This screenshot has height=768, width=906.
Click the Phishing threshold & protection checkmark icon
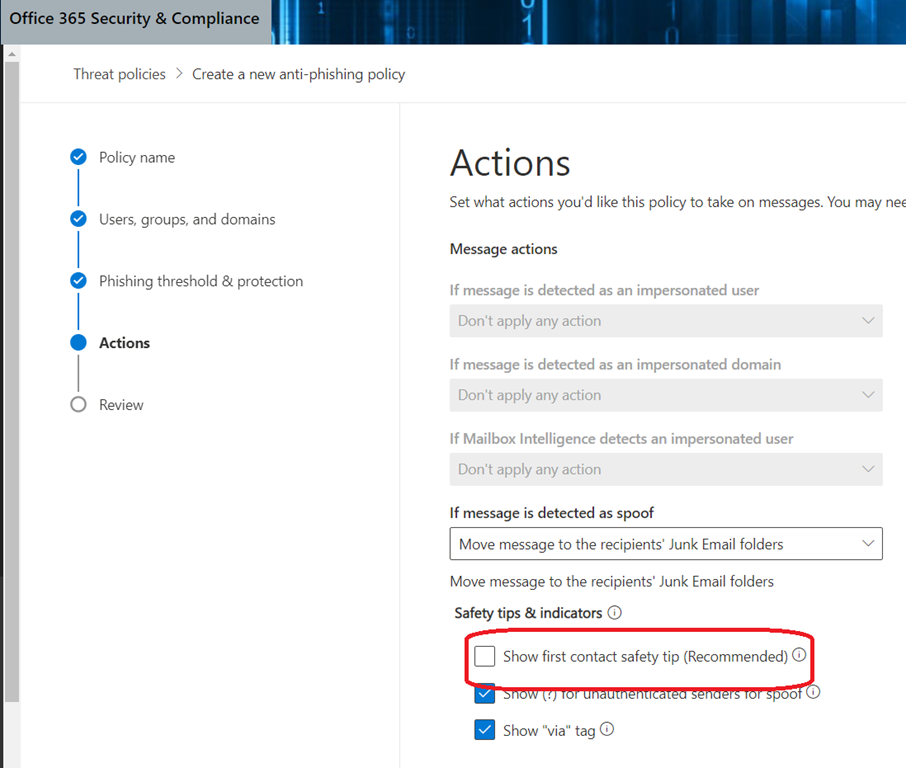click(x=79, y=281)
